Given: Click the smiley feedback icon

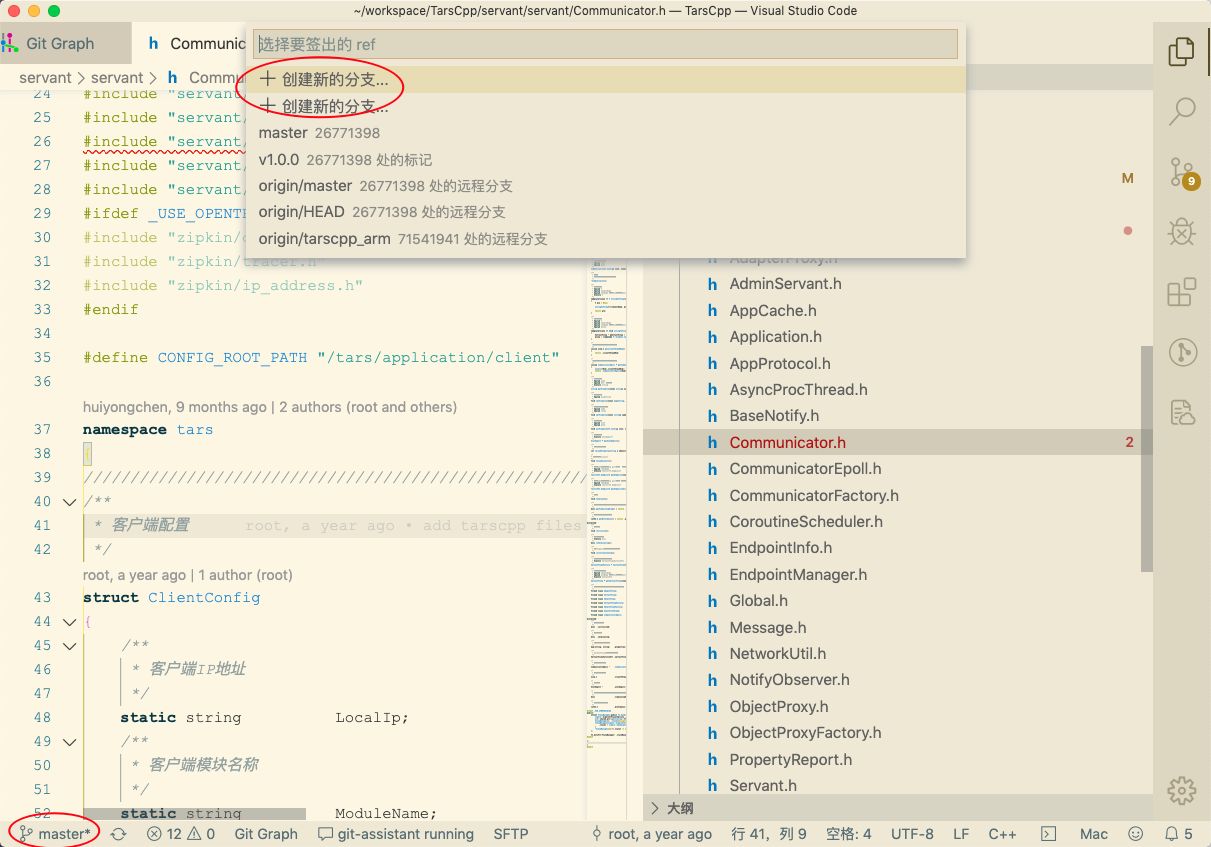Looking at the screenshot, I should tap(1135, 834).
